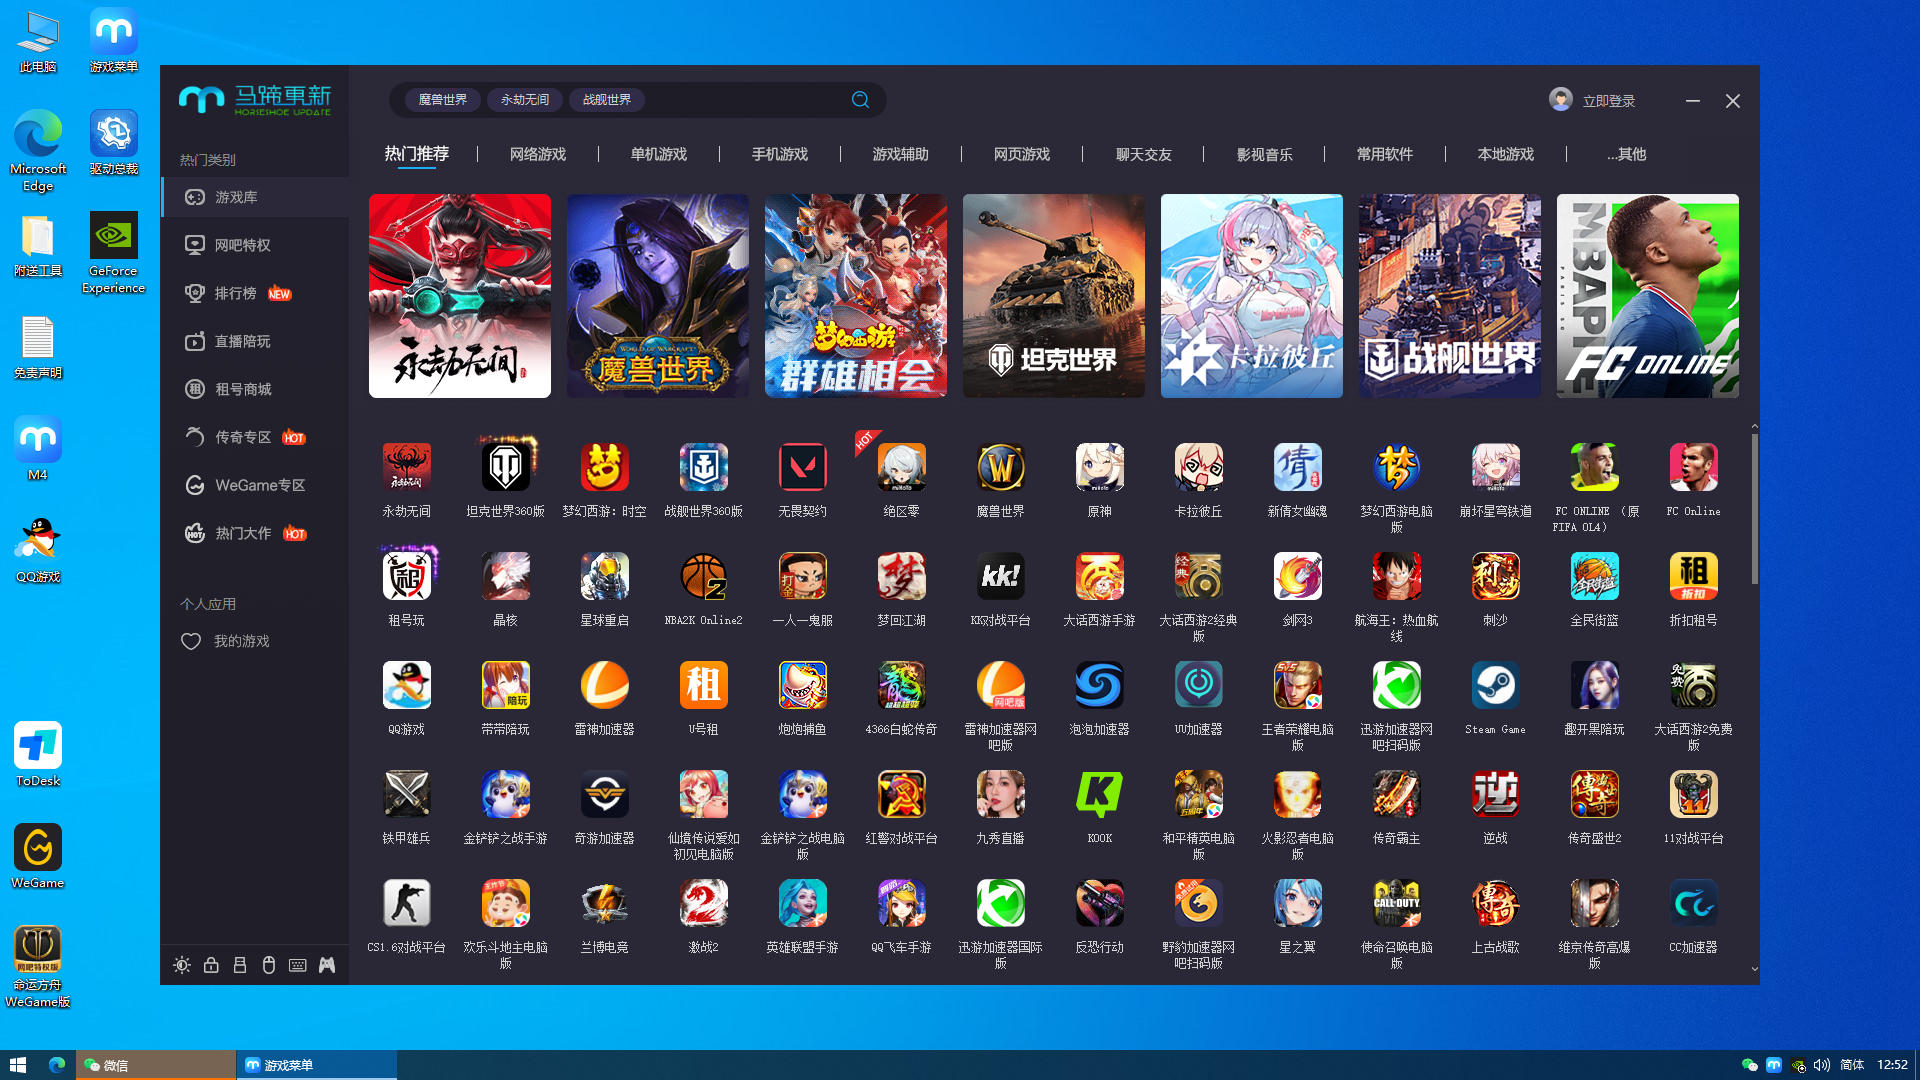Viewport: 1920px width, 1080px height.
Task: Switch to the 网络游戏 tab
Action: tap(538, 154)
